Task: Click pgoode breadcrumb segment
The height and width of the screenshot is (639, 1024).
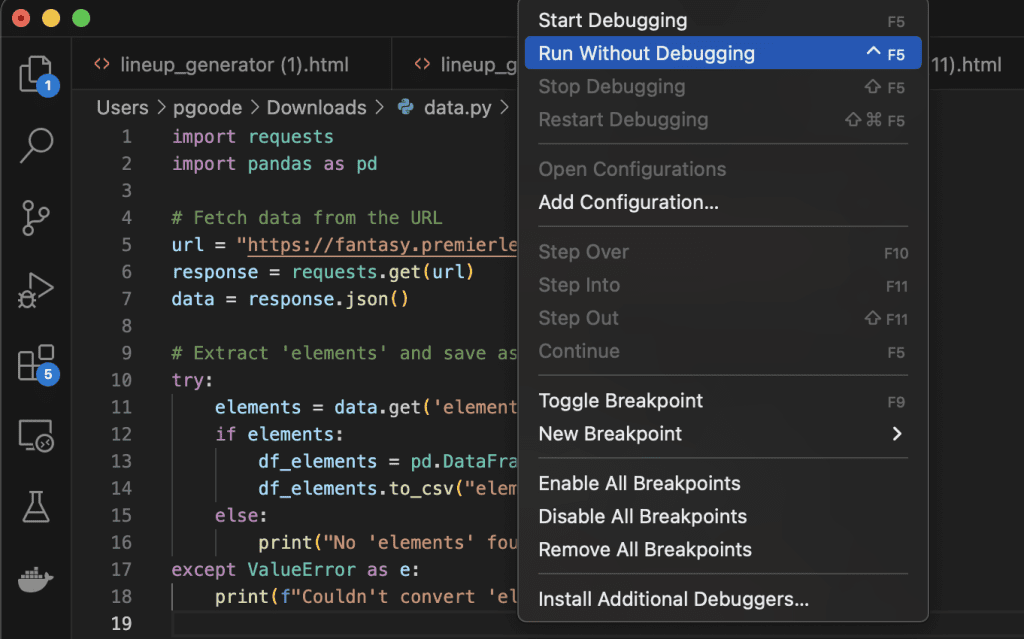Action: [207, 107]
